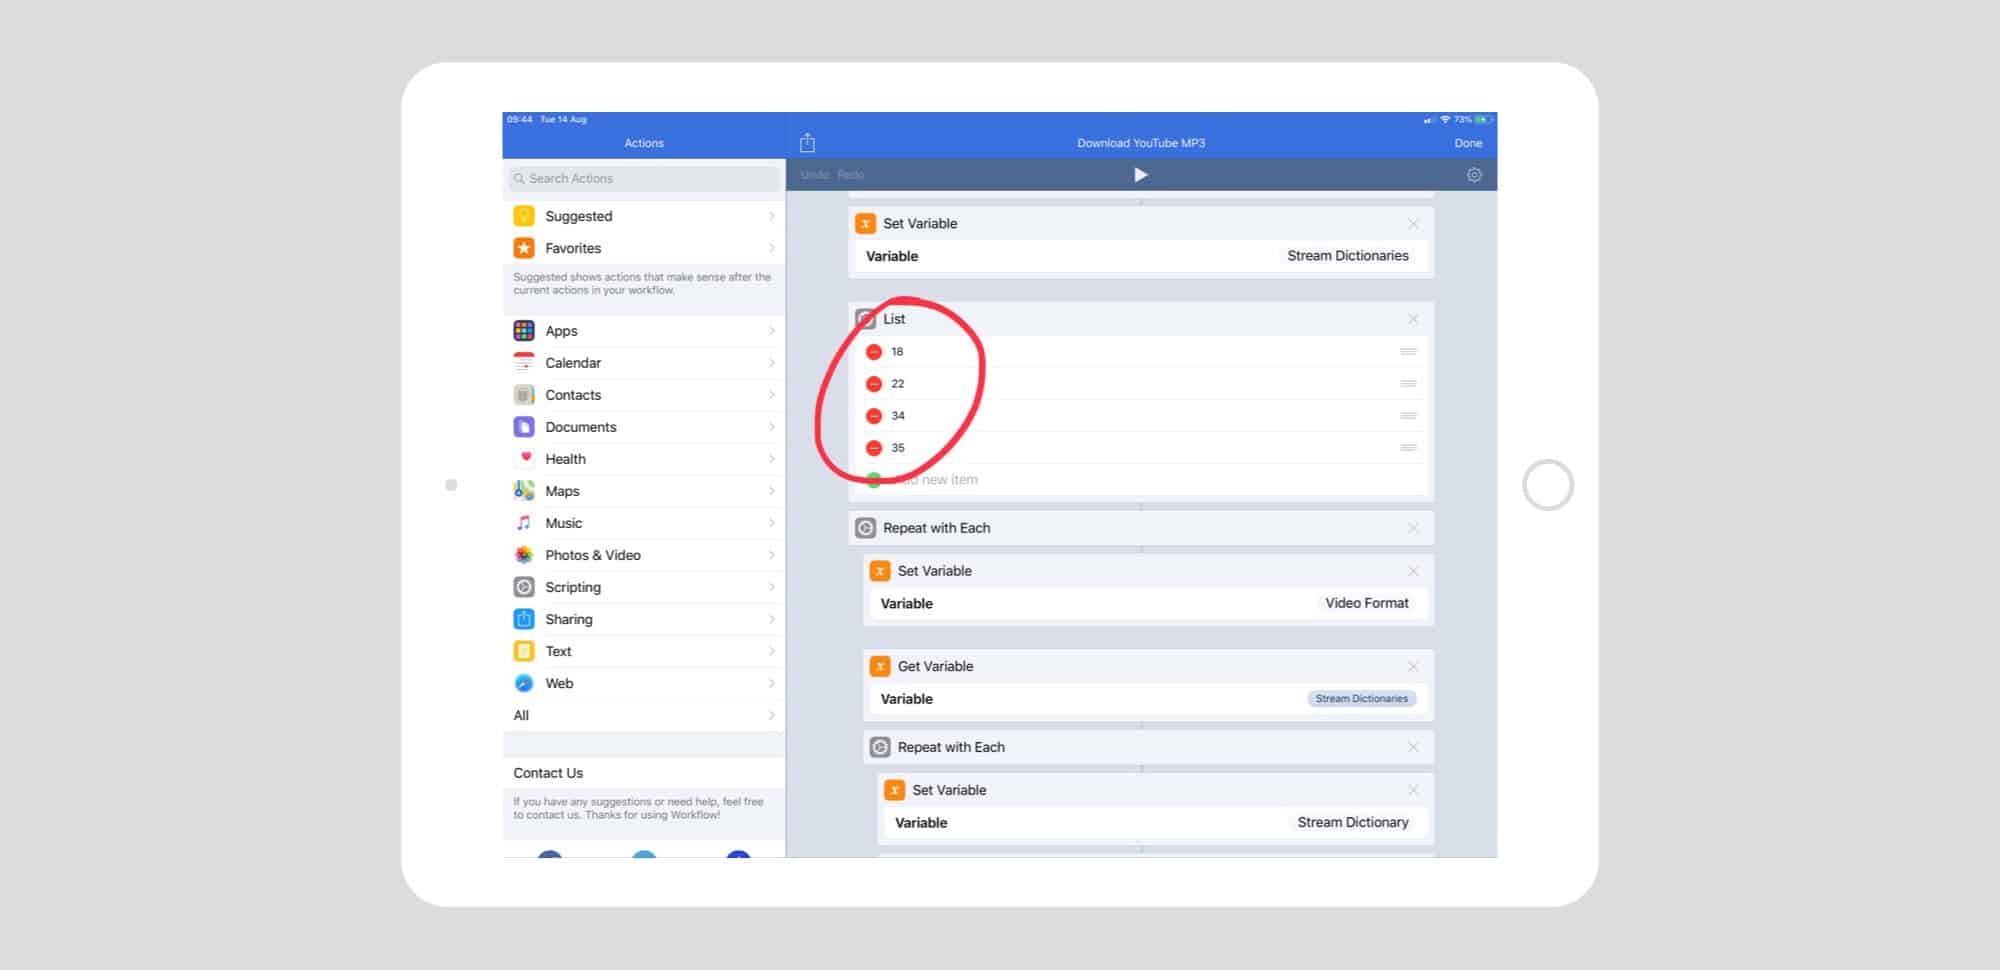Expand the Text category chevron
The image size is (2000, 970).
click(x=772, y=651)
